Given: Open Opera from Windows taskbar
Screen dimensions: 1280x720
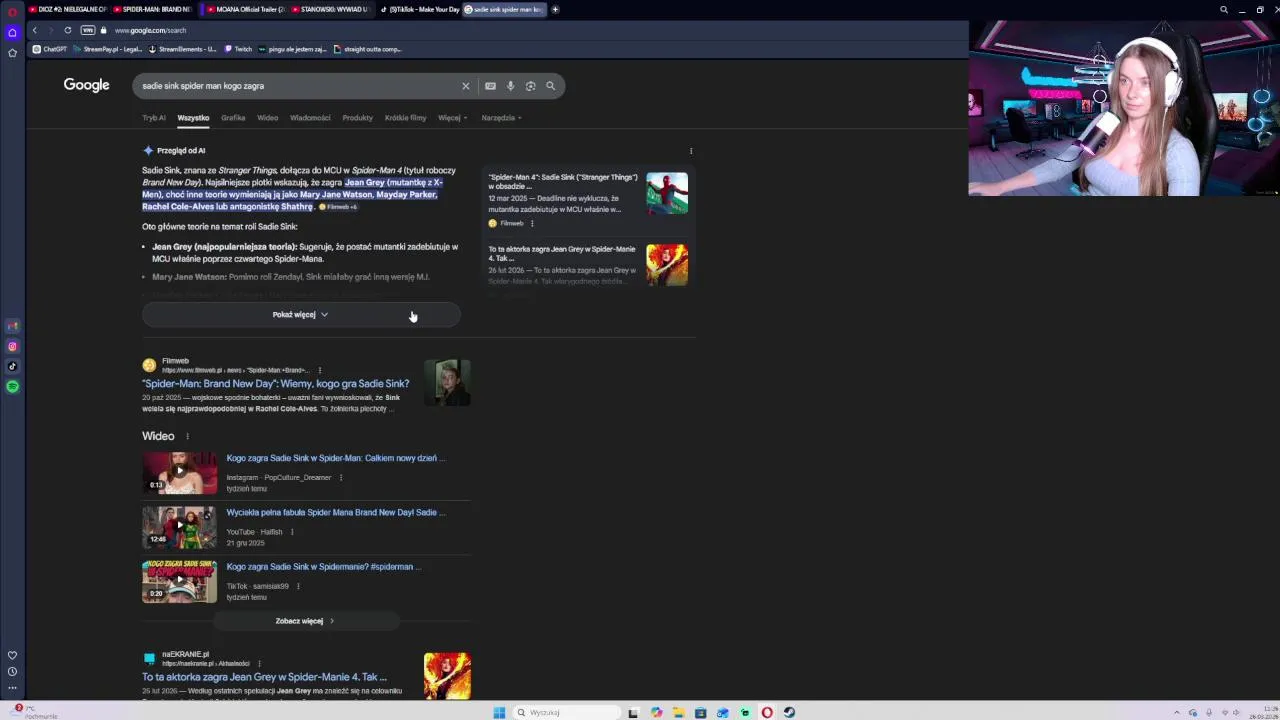Looking at the screenshot, I should coord(767,712).
